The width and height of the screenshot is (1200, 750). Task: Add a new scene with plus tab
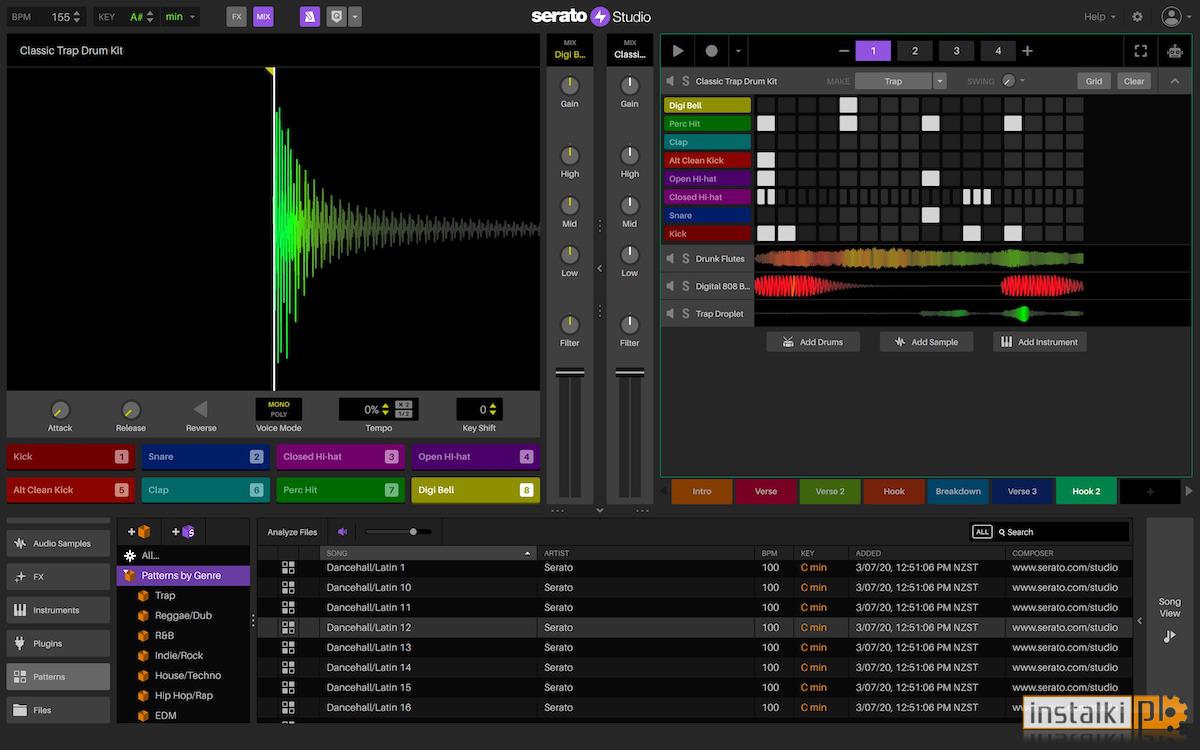click(1150, 491)
